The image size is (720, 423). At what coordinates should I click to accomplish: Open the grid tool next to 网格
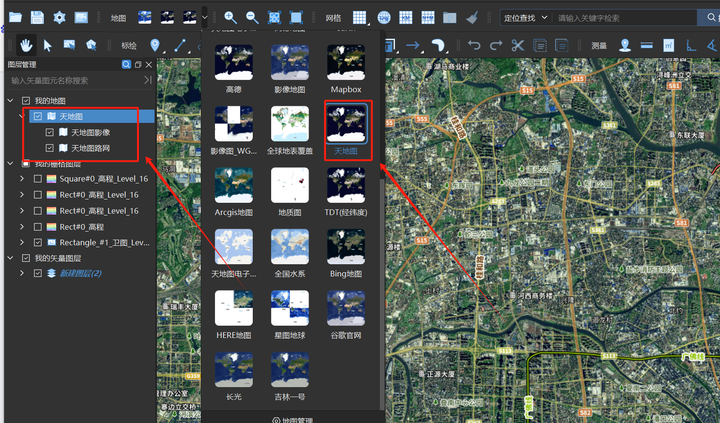[360, 17]
